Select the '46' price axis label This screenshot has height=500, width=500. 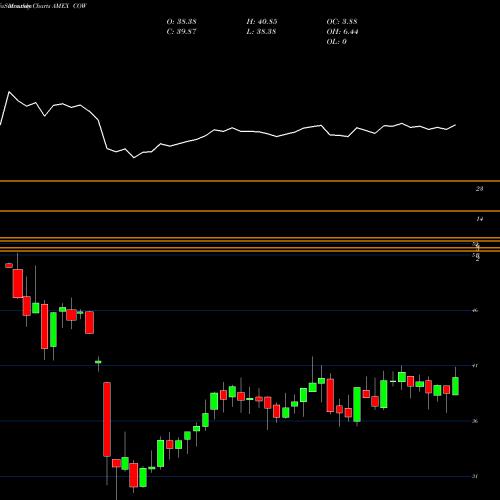click(475, 310)
